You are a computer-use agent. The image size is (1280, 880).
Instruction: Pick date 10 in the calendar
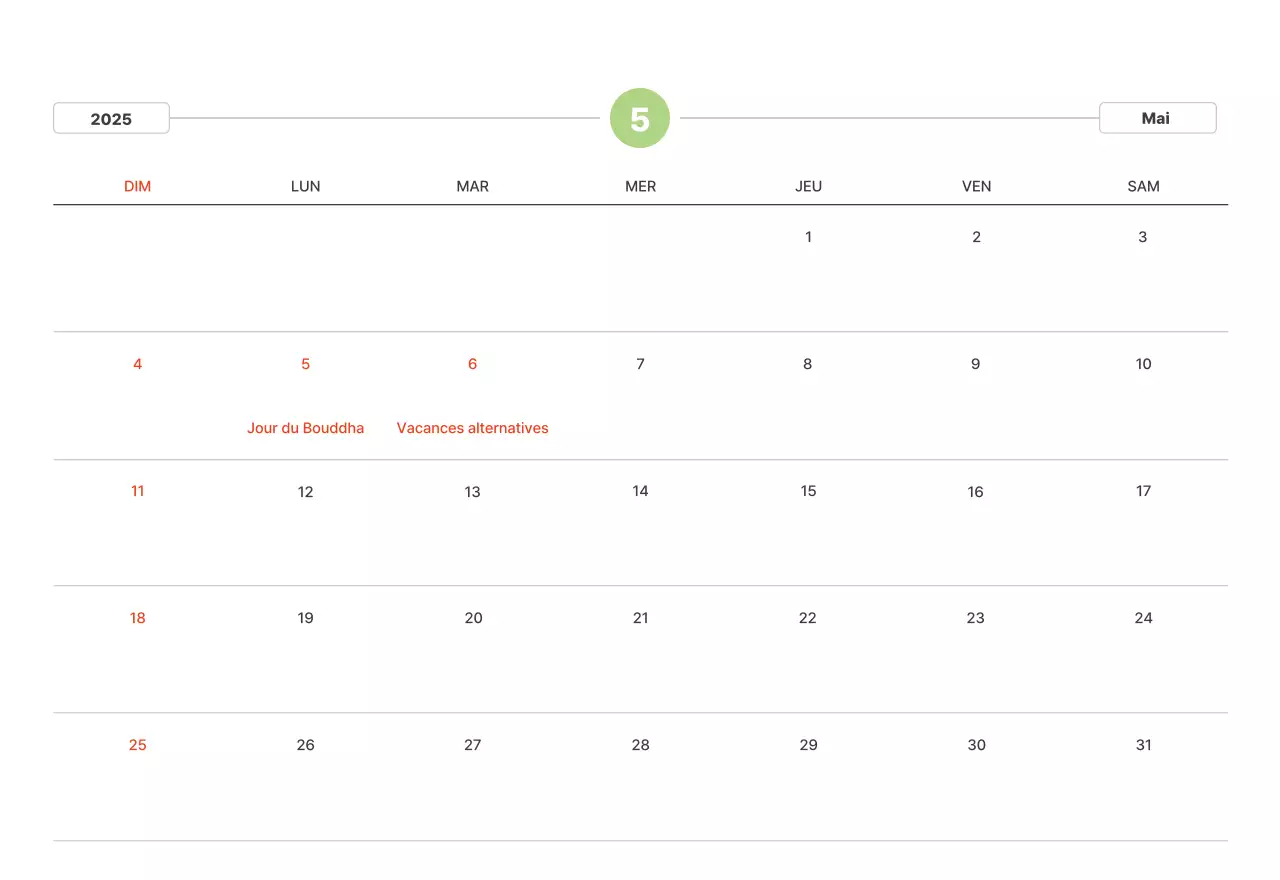[x=1143, y=364]
